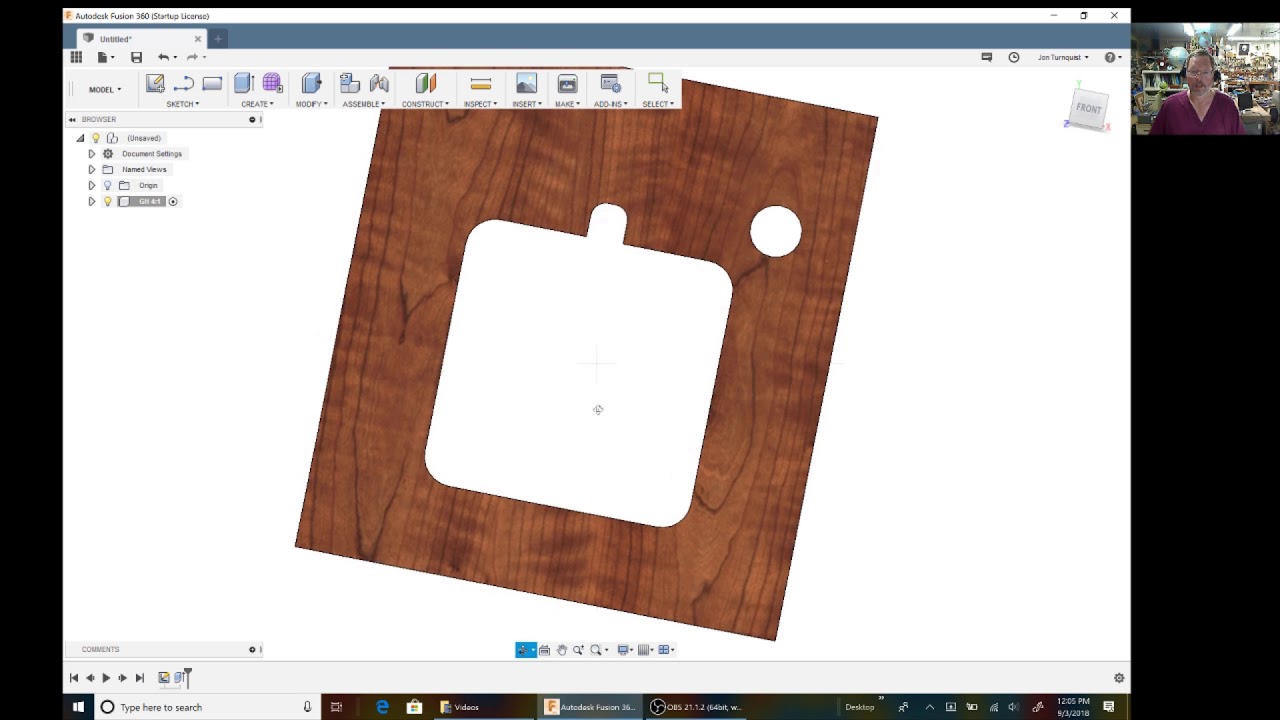Image resolution: width=1280 pixels, height=720 pixels.
Task: Expand the Origin folder
Action: [91, 186]
